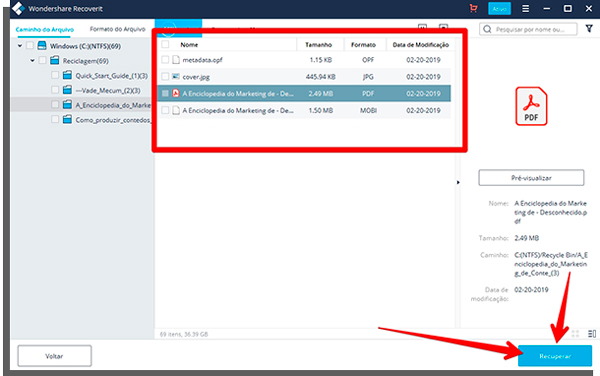The image size is (600, 376).
Task: Check the cover.jpg checkbox
Action: (x=165, y=77)
